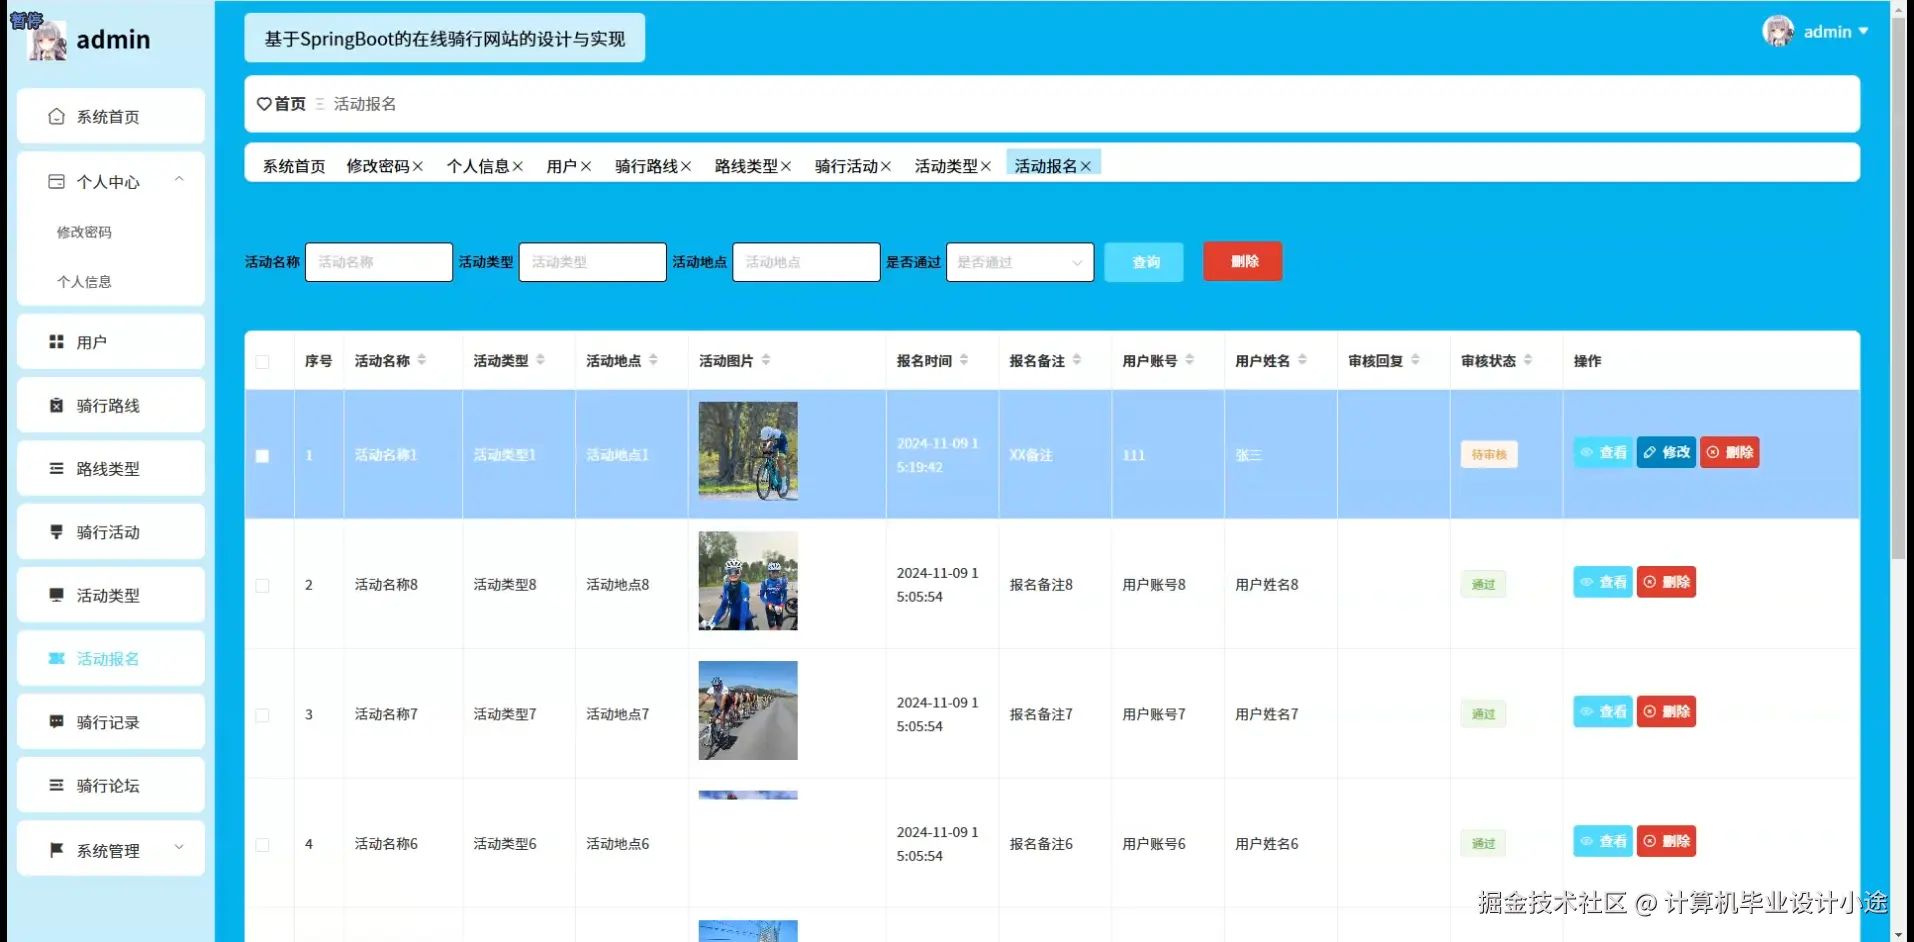Open the activity image thumbnail in row 3
The image size is (1914, 942).
coord(747,710)
